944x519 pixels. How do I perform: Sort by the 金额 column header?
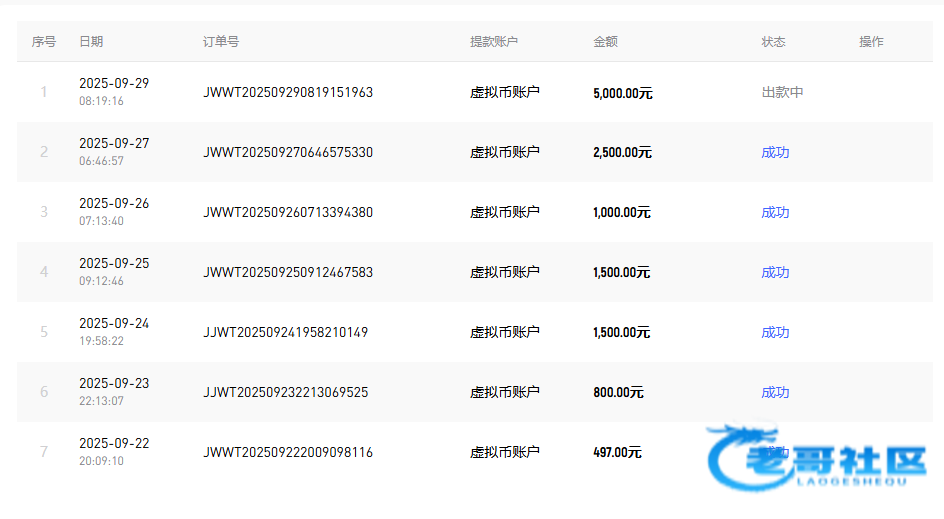[605, 41]
